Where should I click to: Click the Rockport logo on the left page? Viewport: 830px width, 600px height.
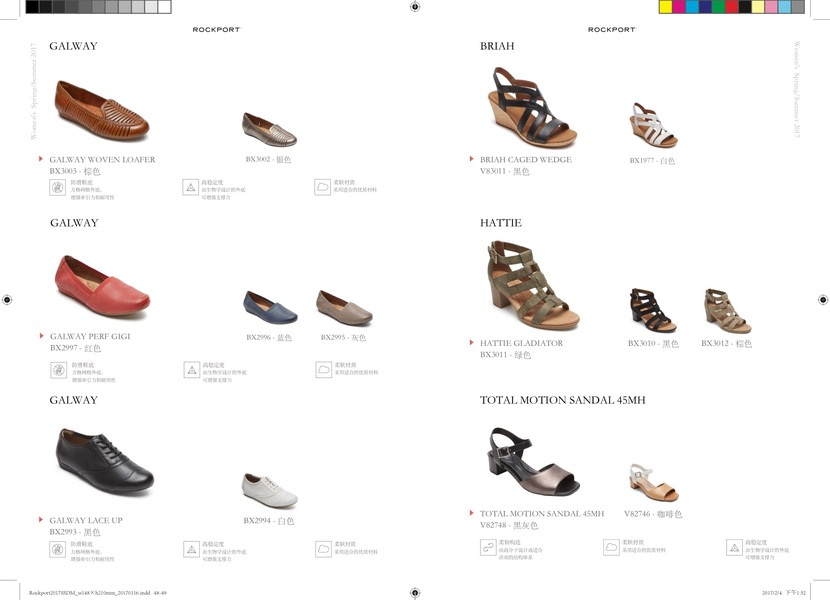click(216, 30)
